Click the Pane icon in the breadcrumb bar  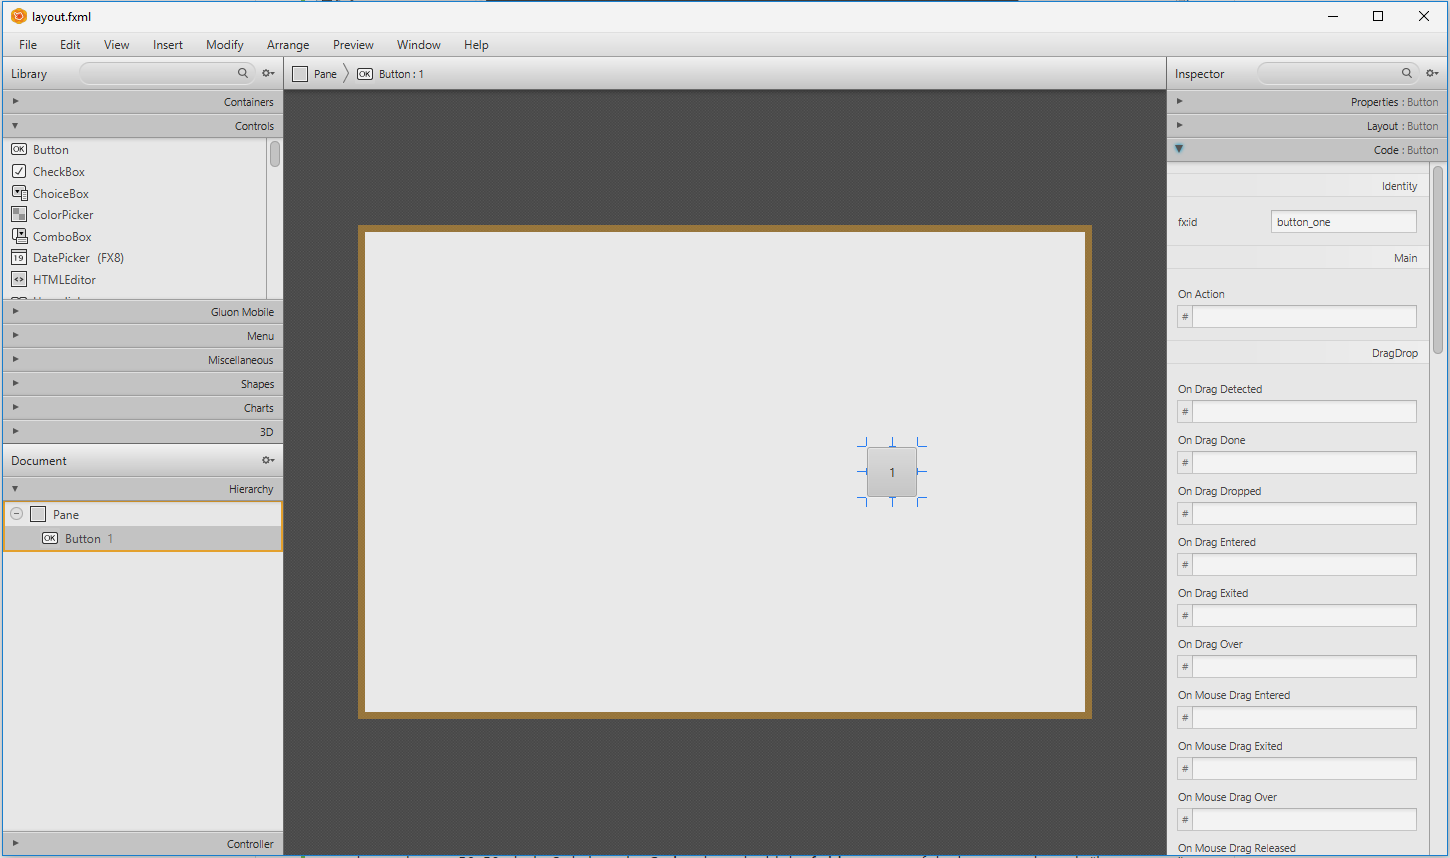point(300,74)
